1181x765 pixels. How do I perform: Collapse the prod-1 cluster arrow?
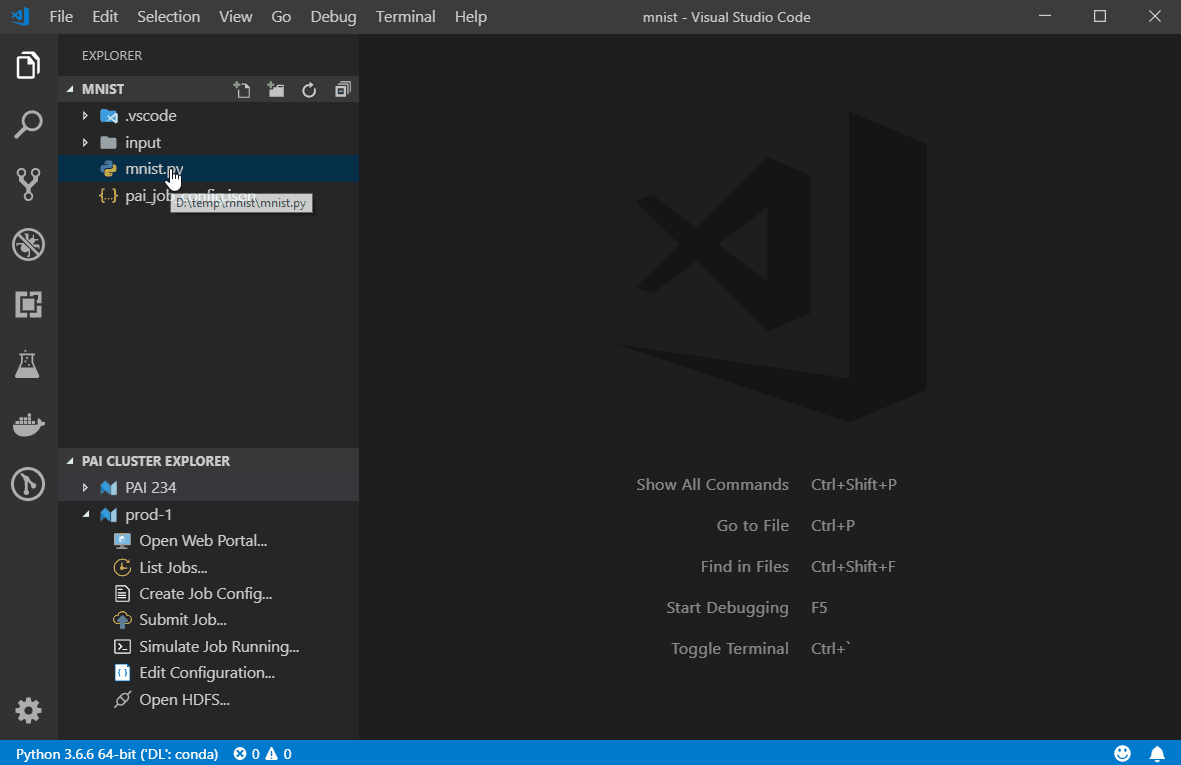click(x=85, y=514)
